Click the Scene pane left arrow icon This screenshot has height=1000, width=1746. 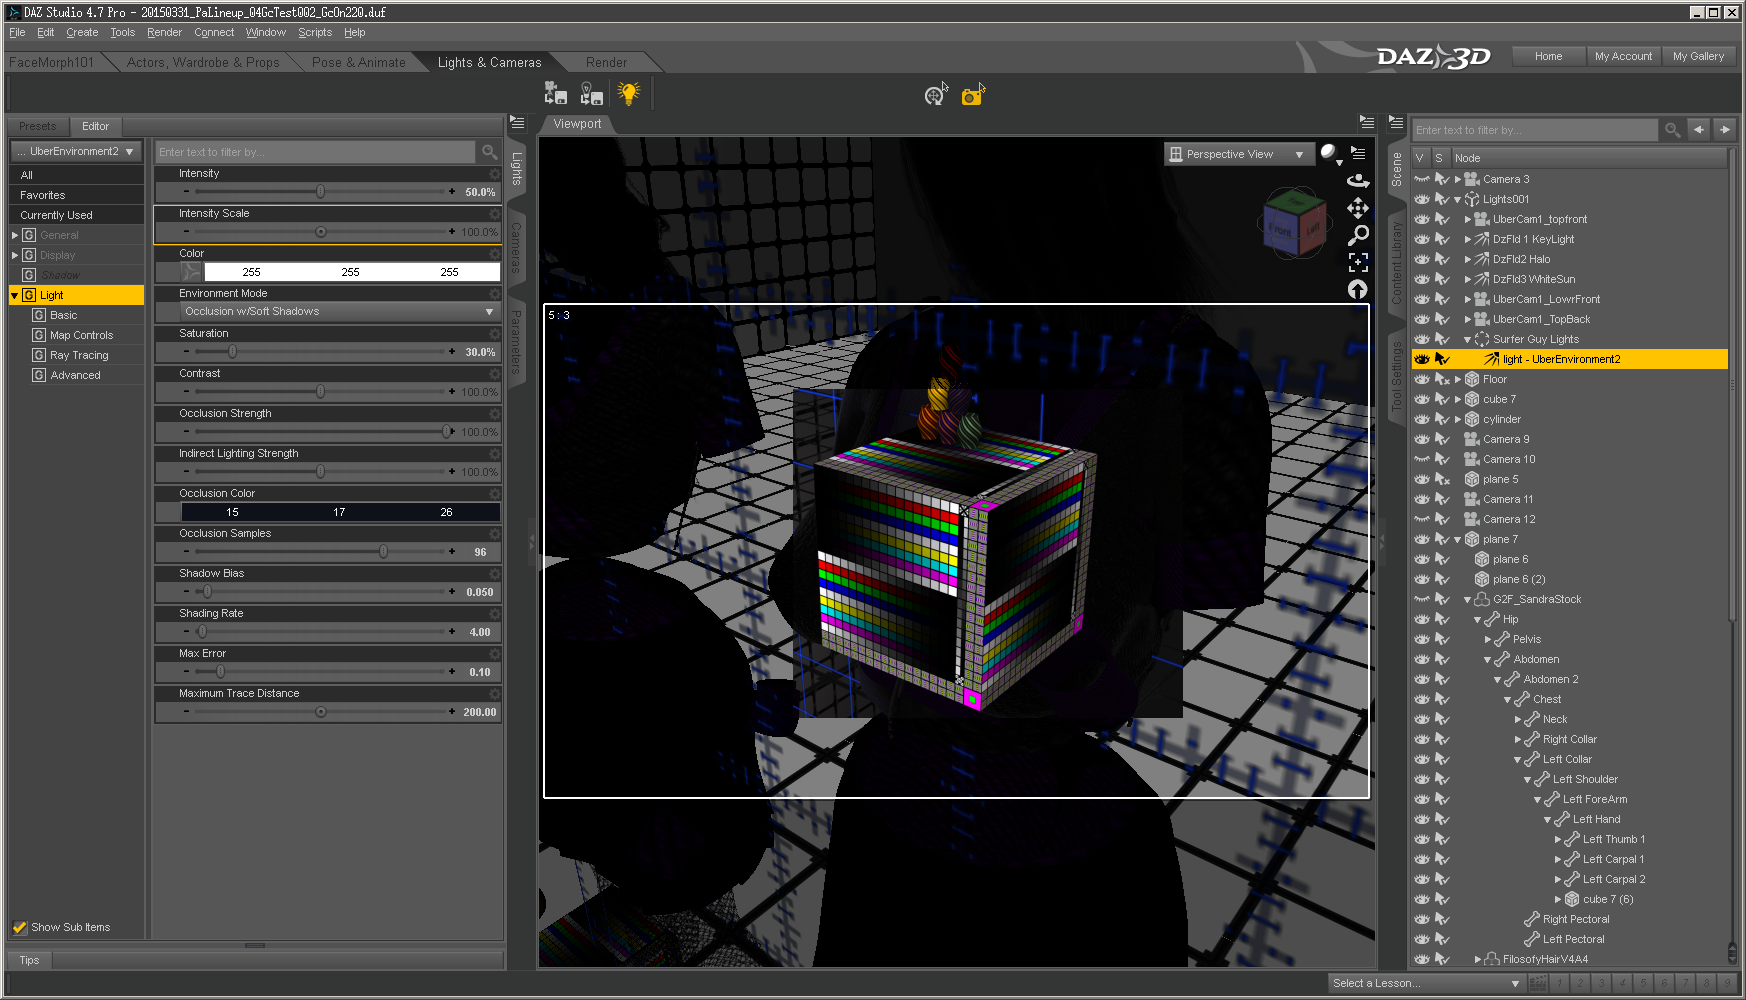click(x=1699, y=130)
